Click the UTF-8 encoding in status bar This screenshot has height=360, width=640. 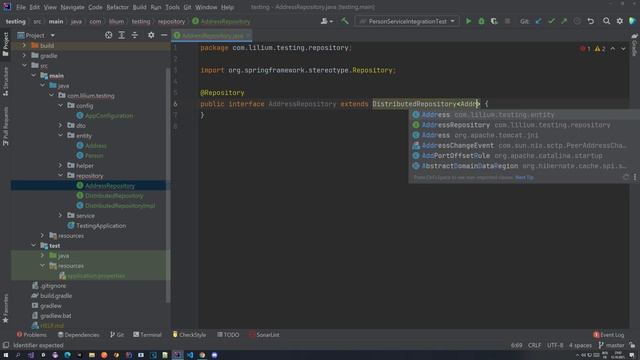pos(555,345)
